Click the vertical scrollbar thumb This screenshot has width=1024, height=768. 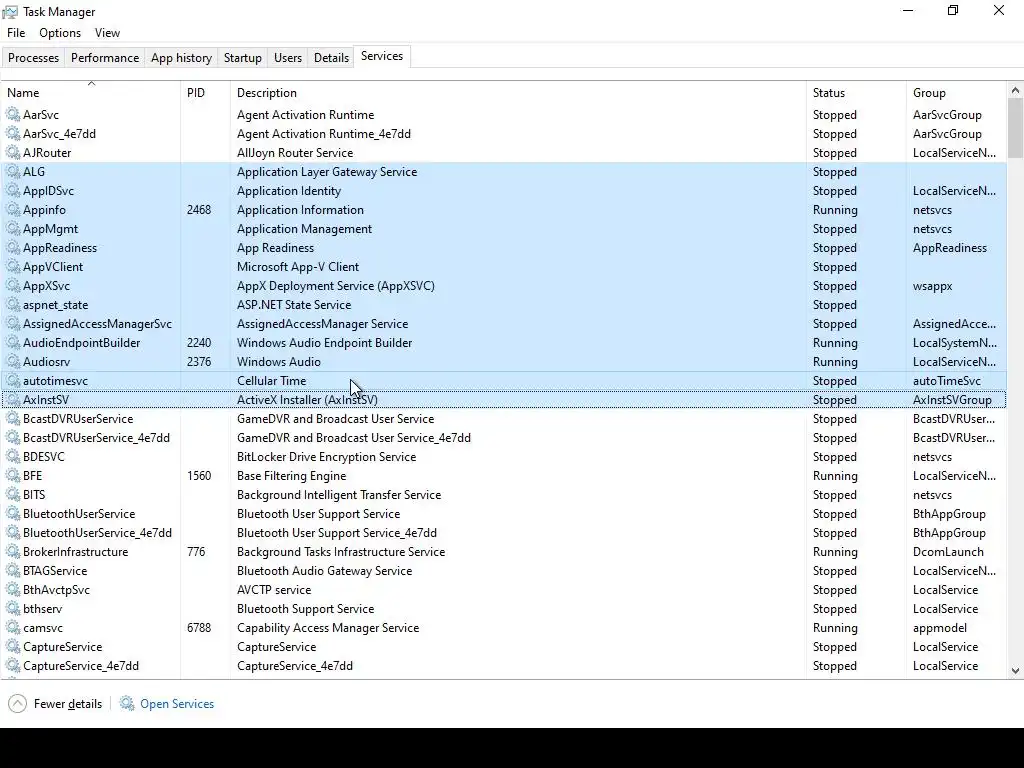click(x=1015, y=128)
